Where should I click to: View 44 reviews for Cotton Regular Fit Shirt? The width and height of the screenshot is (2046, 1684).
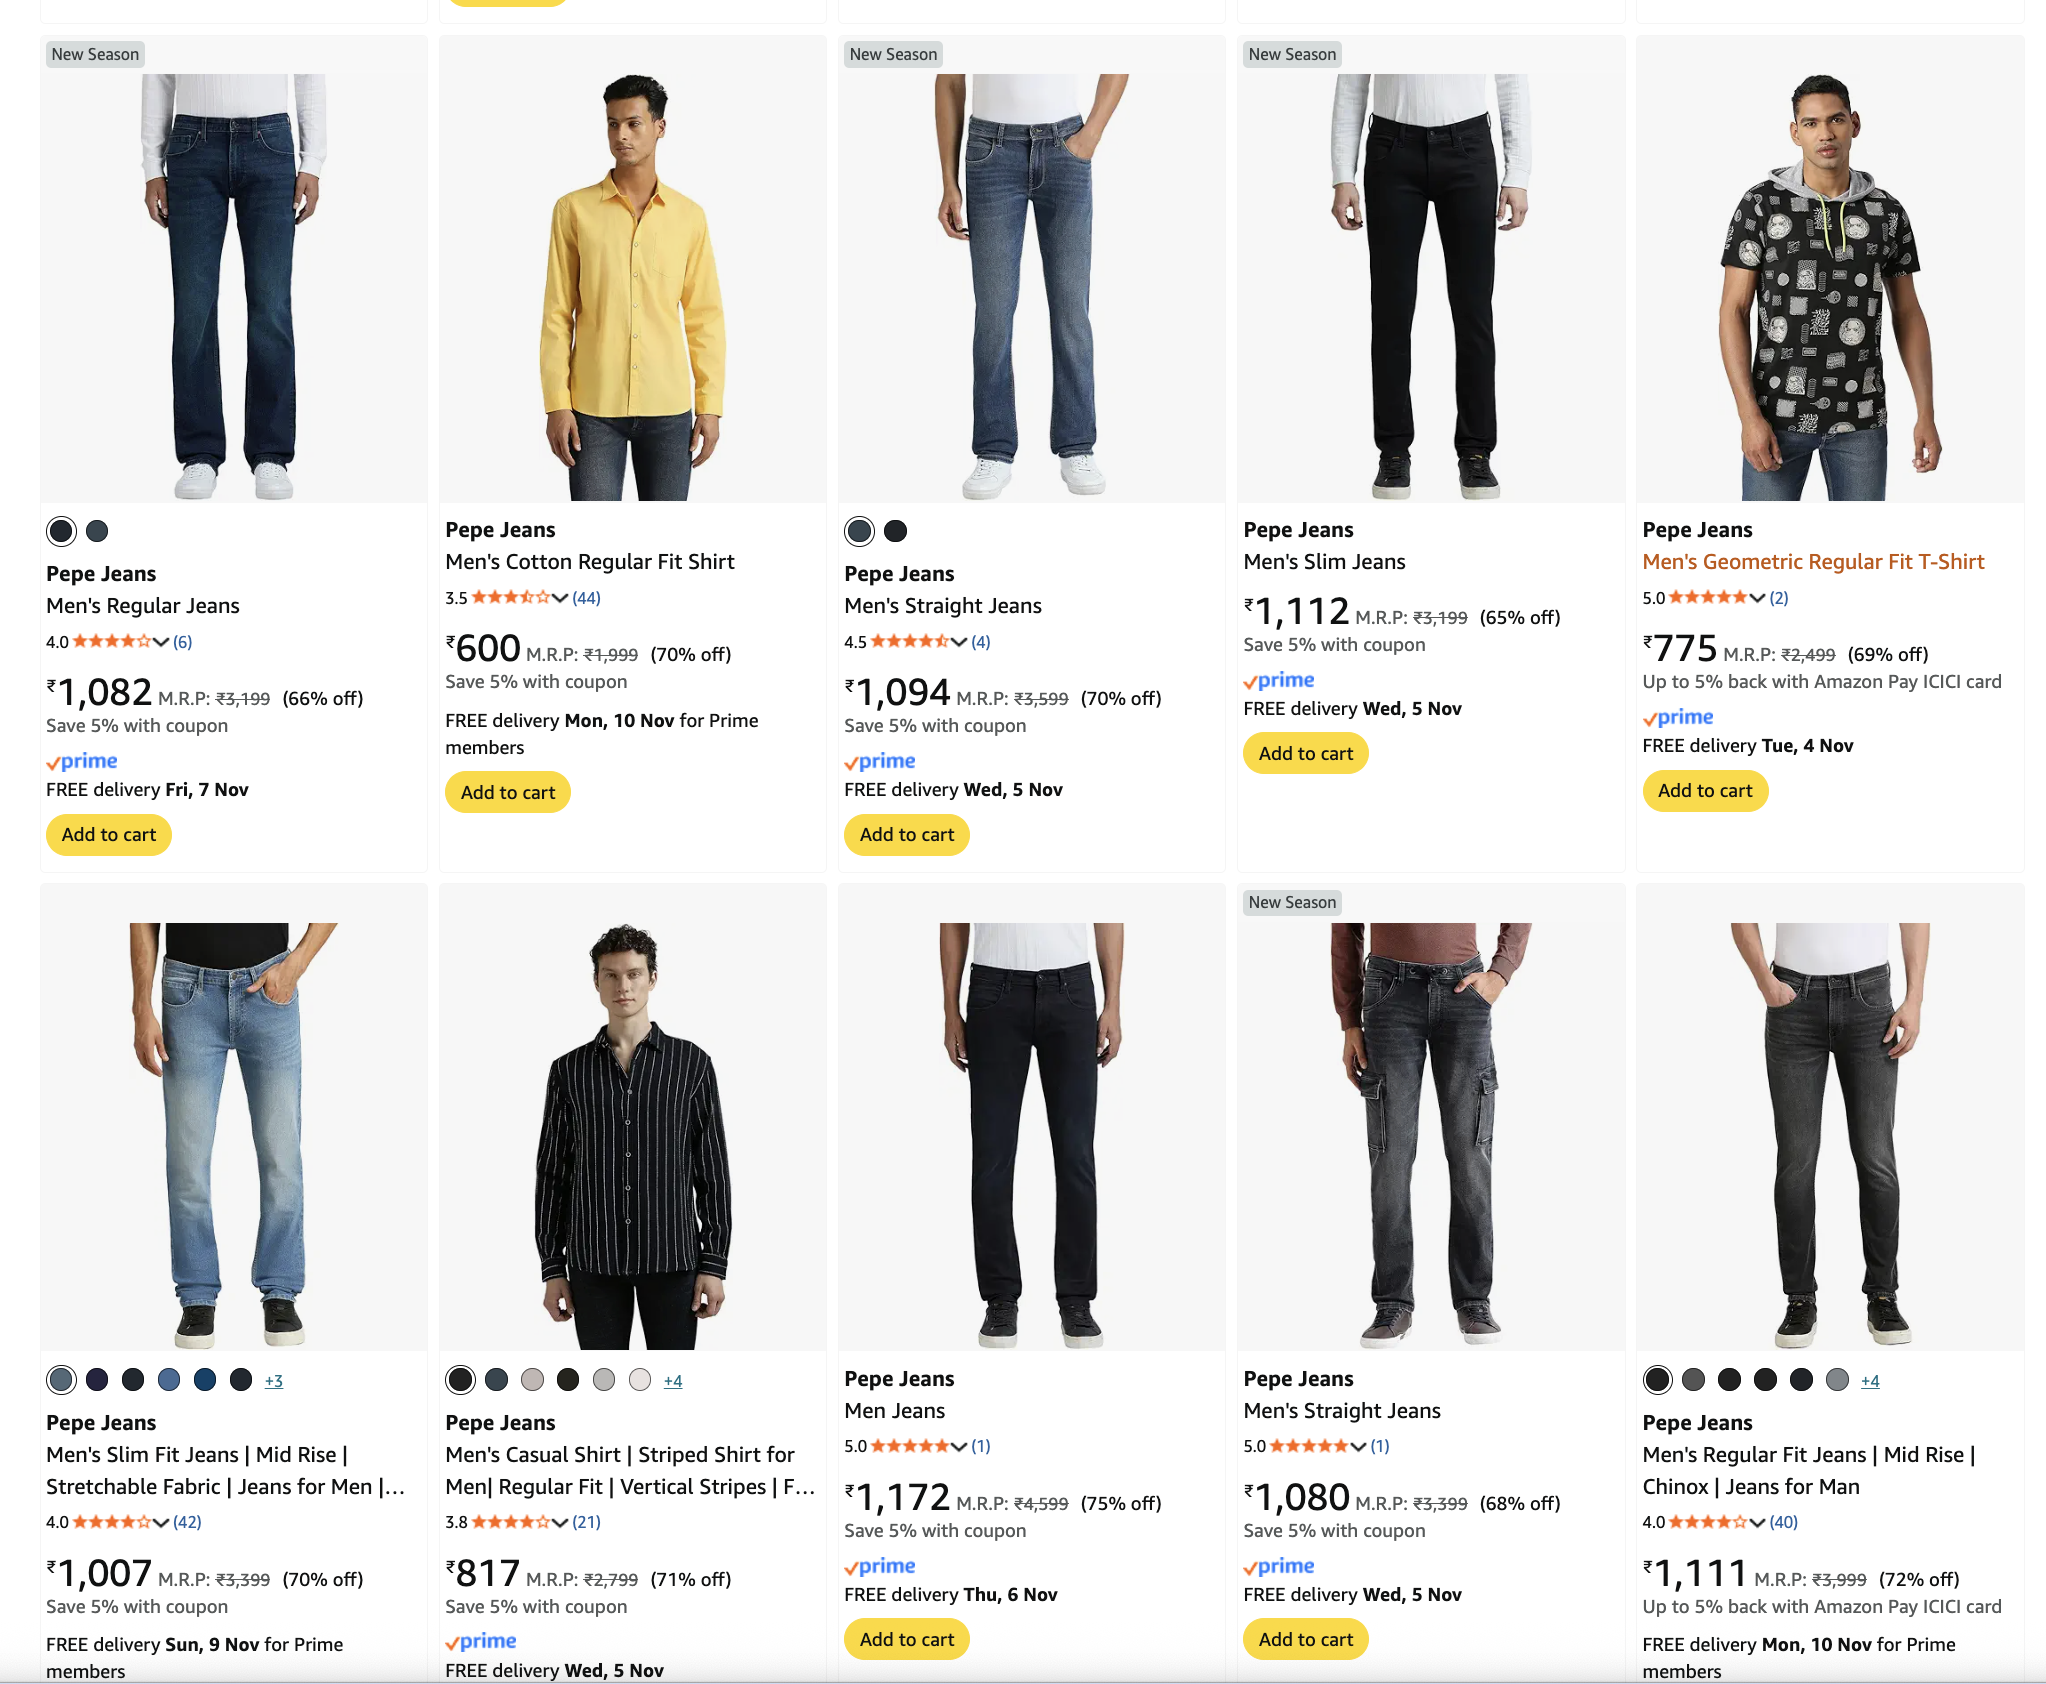tap(586, 598)
